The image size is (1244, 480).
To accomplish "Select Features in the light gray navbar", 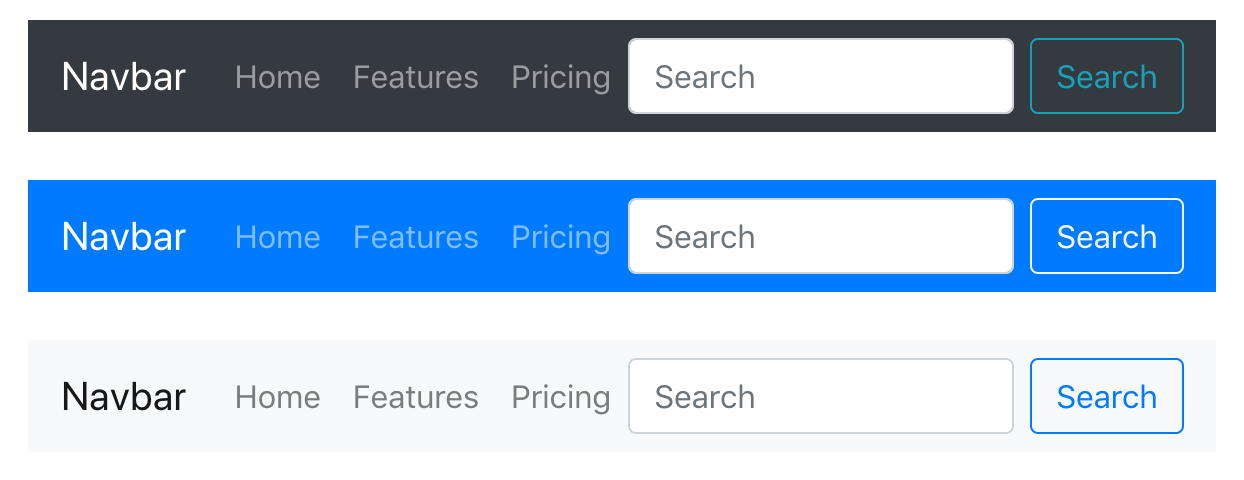I will point(415,397).
